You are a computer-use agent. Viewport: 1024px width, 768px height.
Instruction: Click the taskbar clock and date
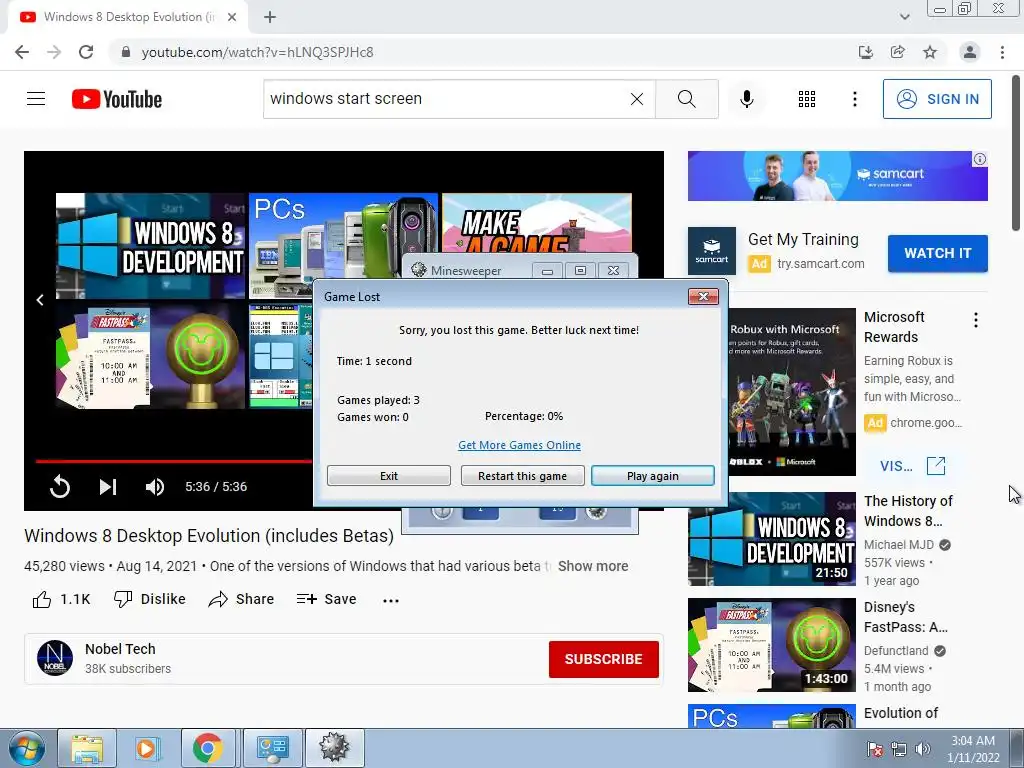[x=973, y=749]
